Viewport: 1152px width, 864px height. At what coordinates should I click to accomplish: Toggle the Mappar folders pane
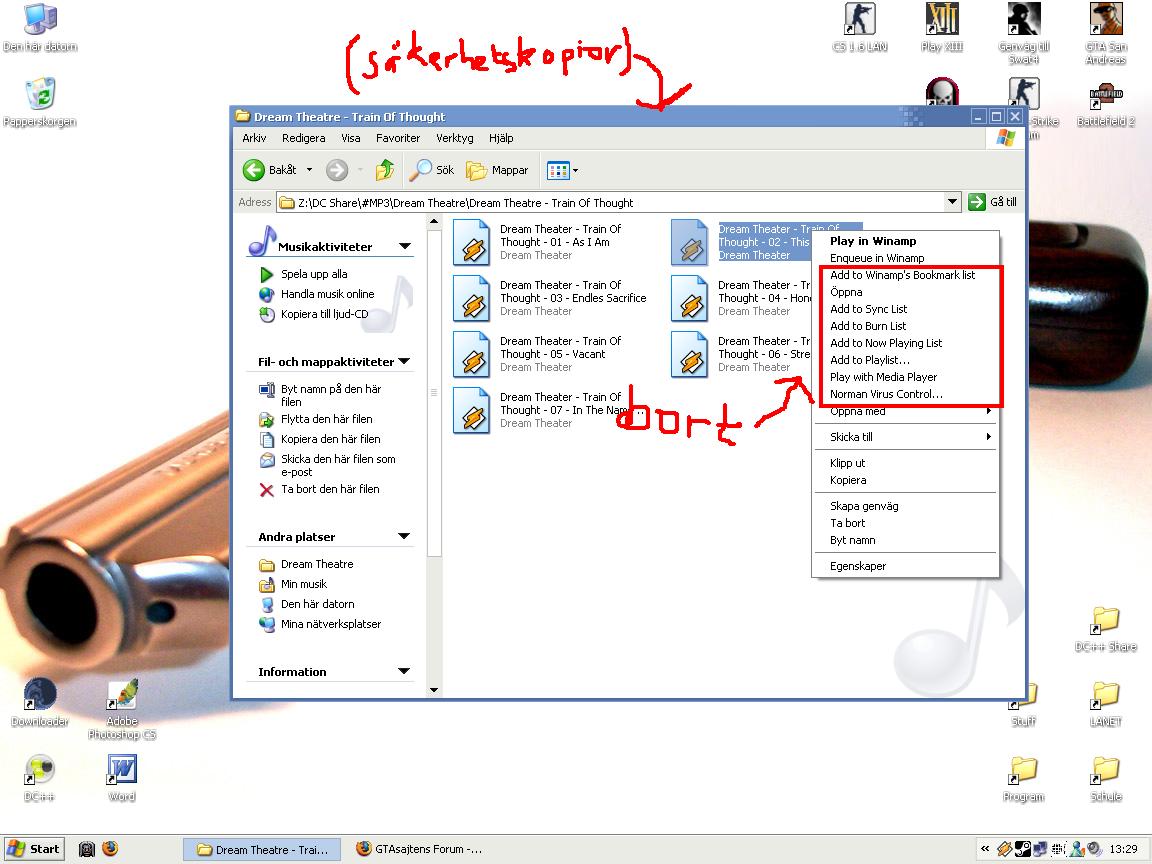pos(497,170)
